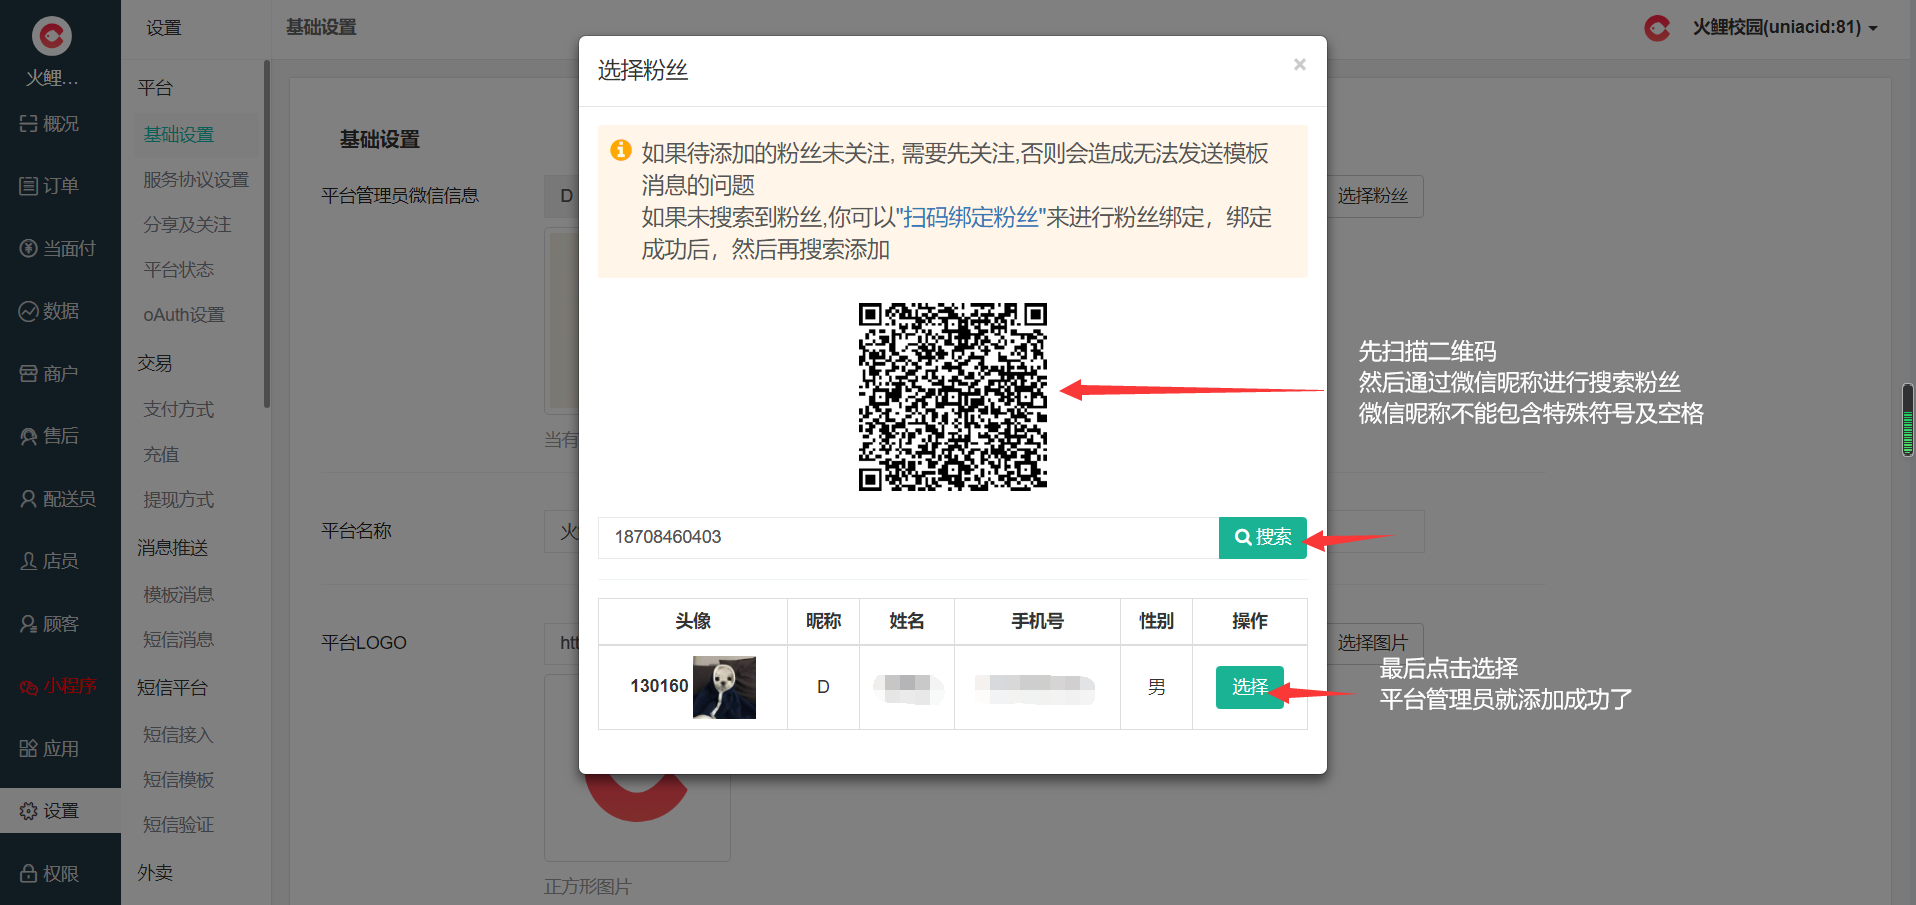Click the 消息推送 section heading
The width and height of the screenshot is (1916, 905).
[172, 548]
